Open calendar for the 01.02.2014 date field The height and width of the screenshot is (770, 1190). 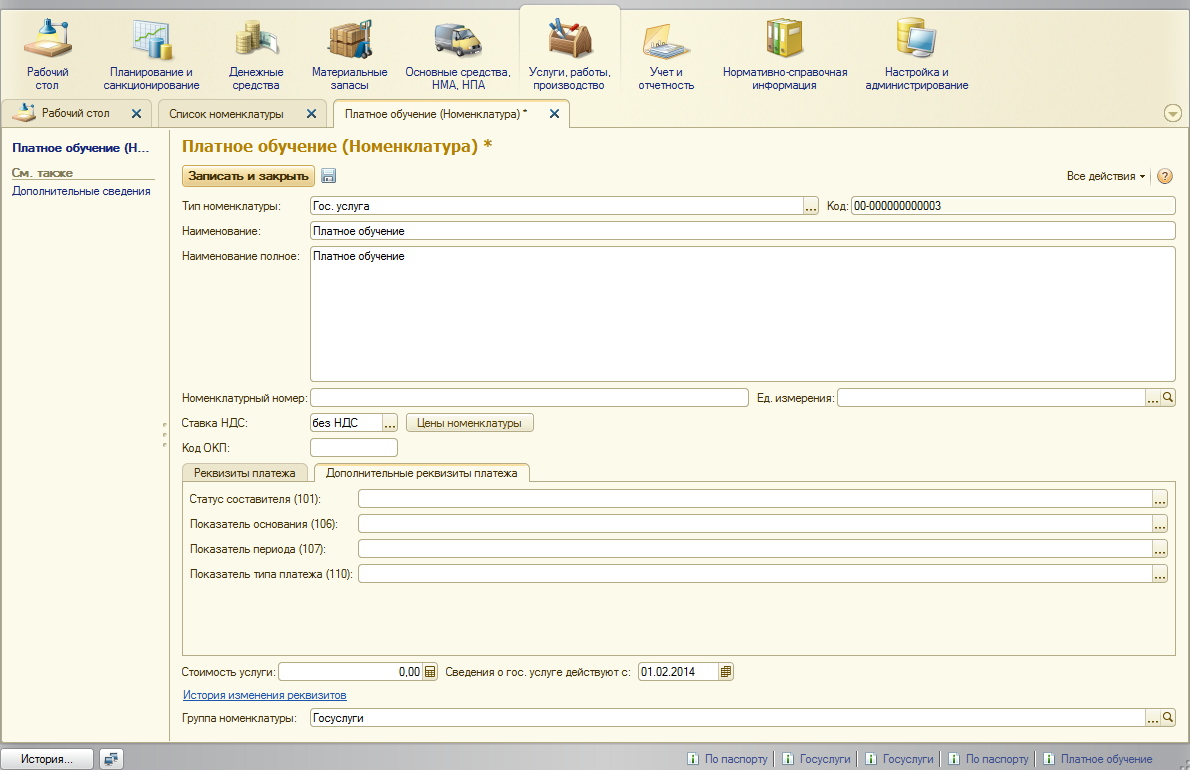pyautogui.click(x=726, y=671)
